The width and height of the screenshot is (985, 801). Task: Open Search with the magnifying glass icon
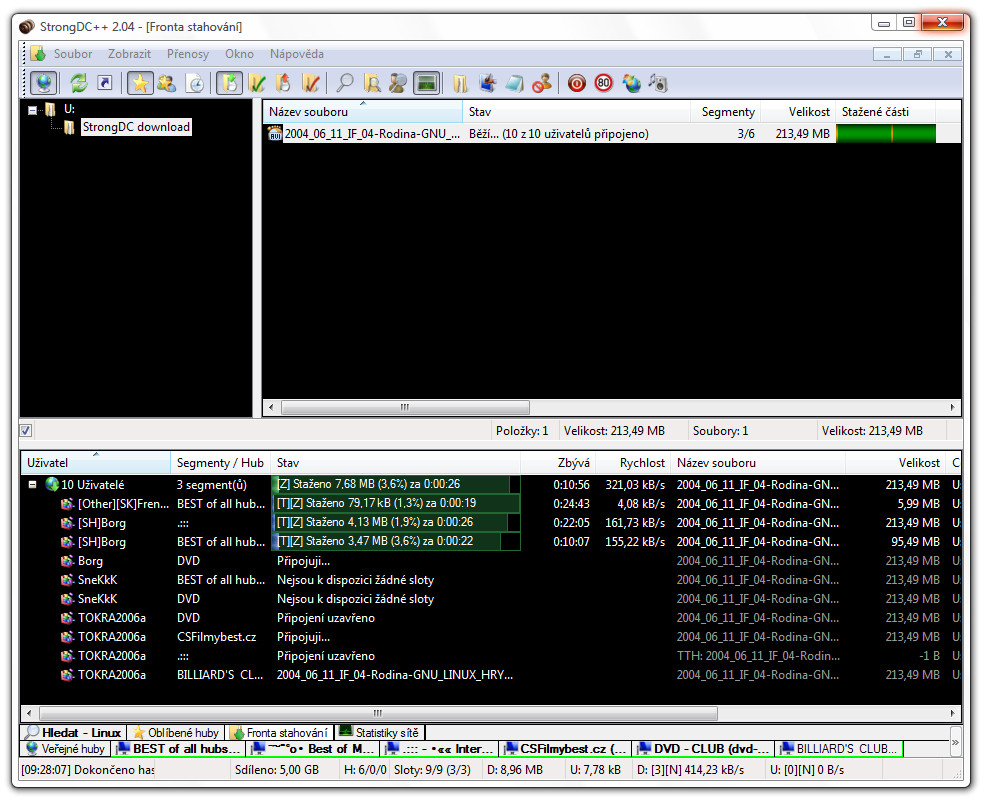tap(344, 83)
